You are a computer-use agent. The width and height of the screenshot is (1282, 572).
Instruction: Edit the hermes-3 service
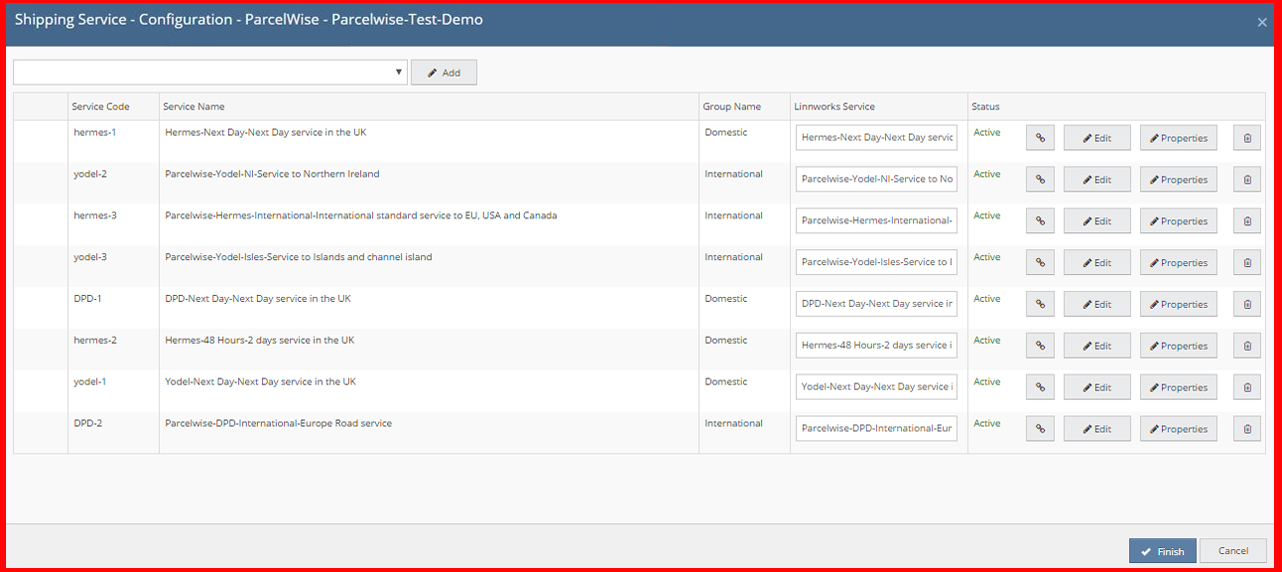point(1097,221)
